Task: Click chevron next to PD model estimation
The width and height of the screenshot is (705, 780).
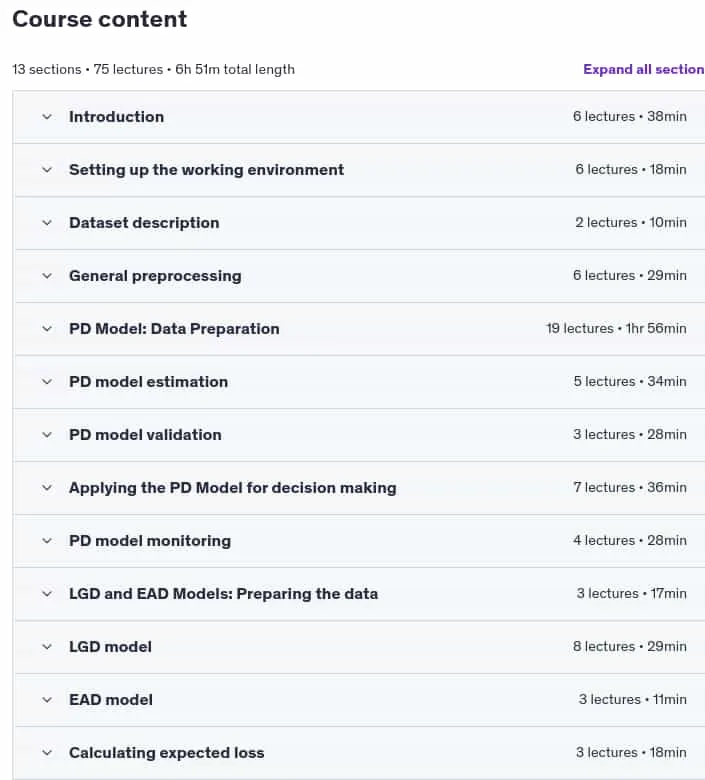Action: 47,382
